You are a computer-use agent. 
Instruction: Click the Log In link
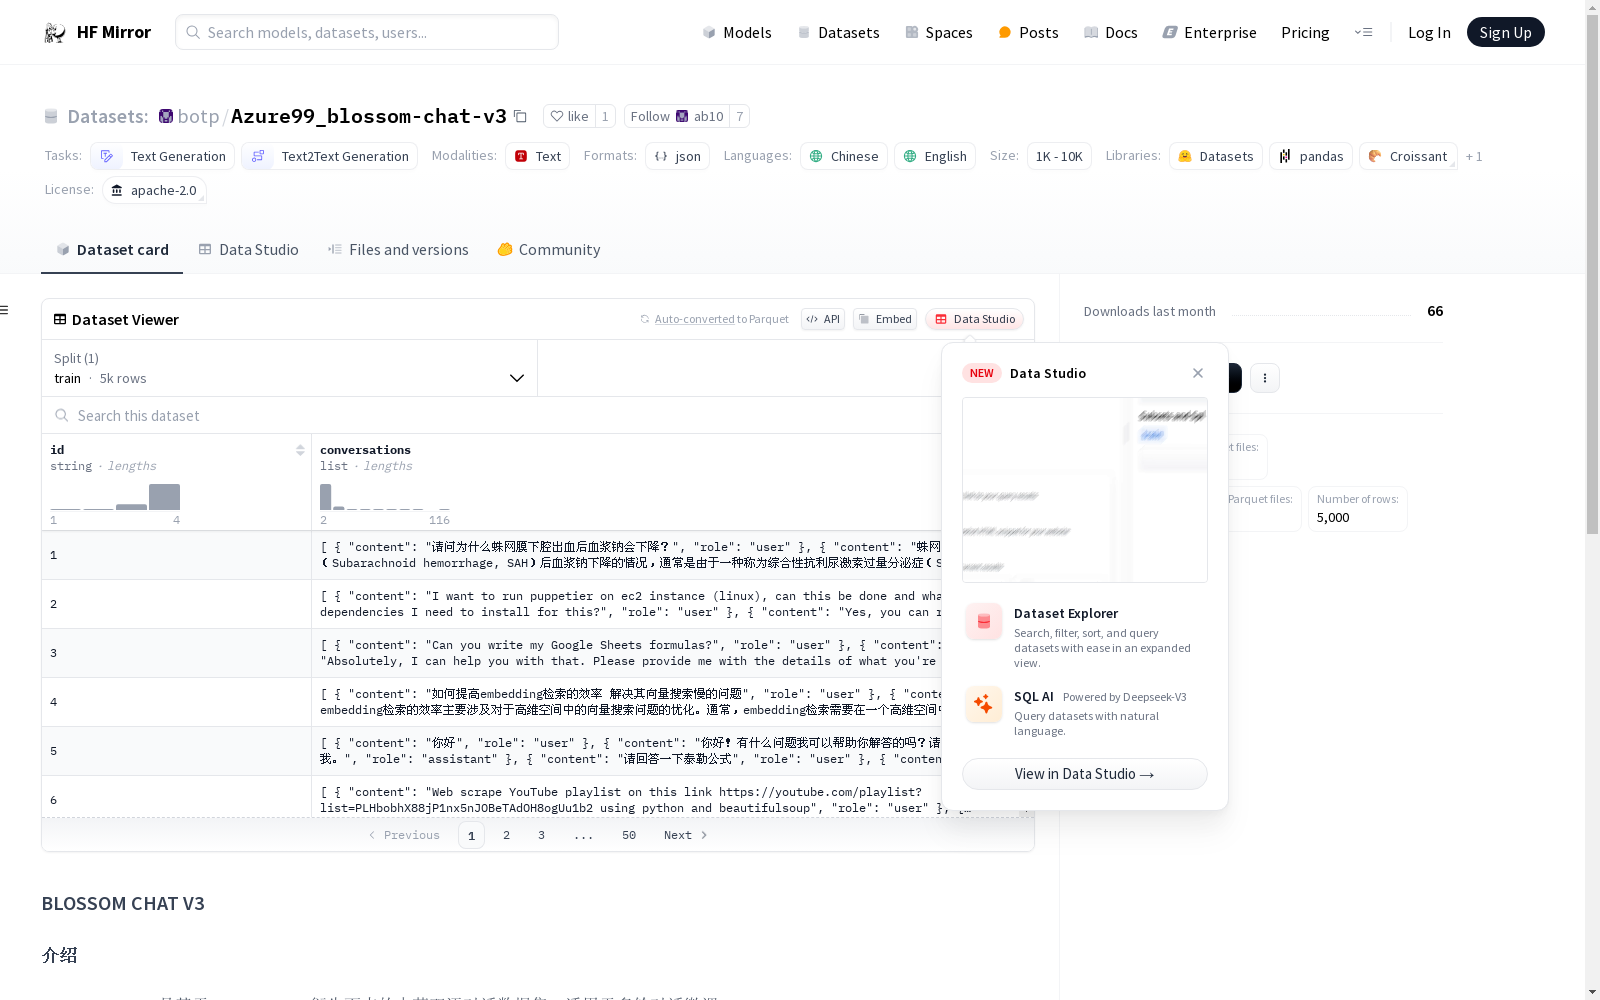coord(1429,32)
